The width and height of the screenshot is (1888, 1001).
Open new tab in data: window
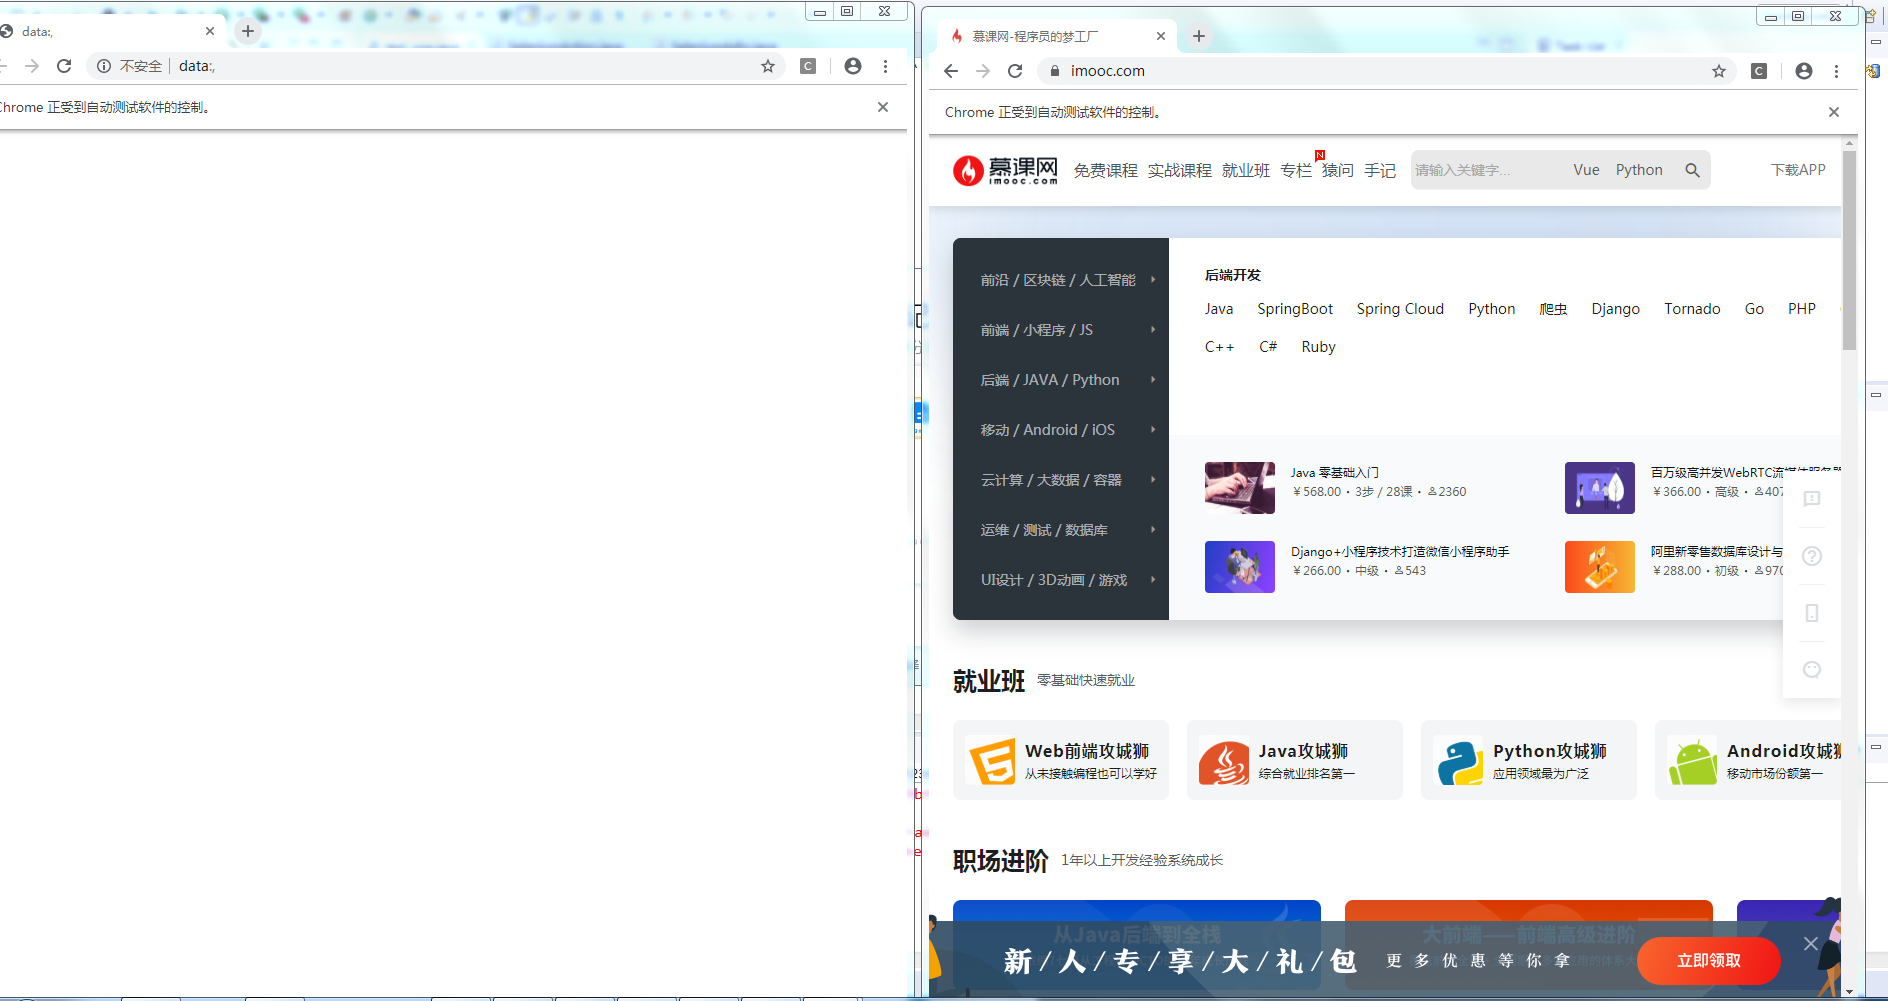click(248, 31)
